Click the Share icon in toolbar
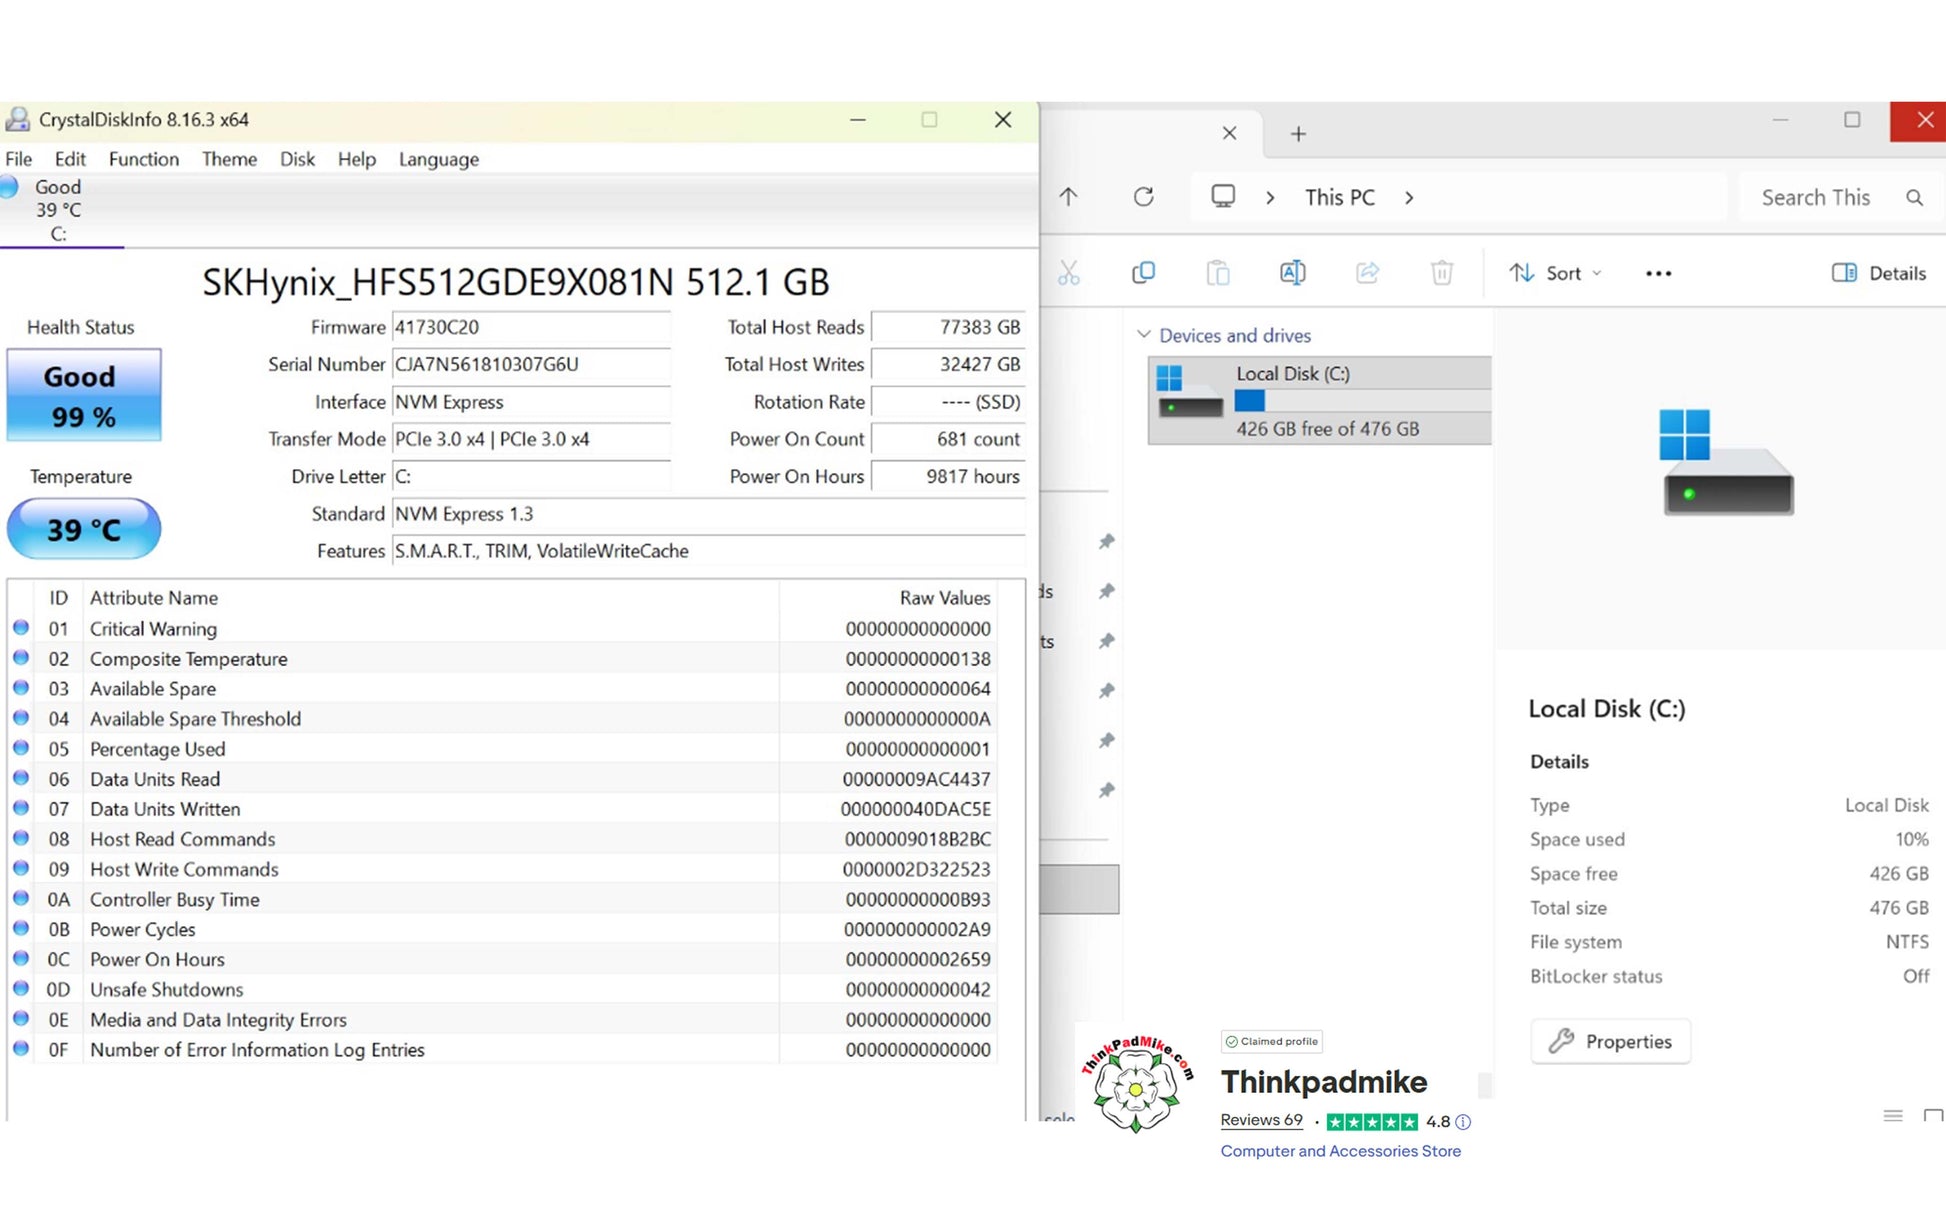Screen dimensions: 1946x1223 pos(1367,273)
